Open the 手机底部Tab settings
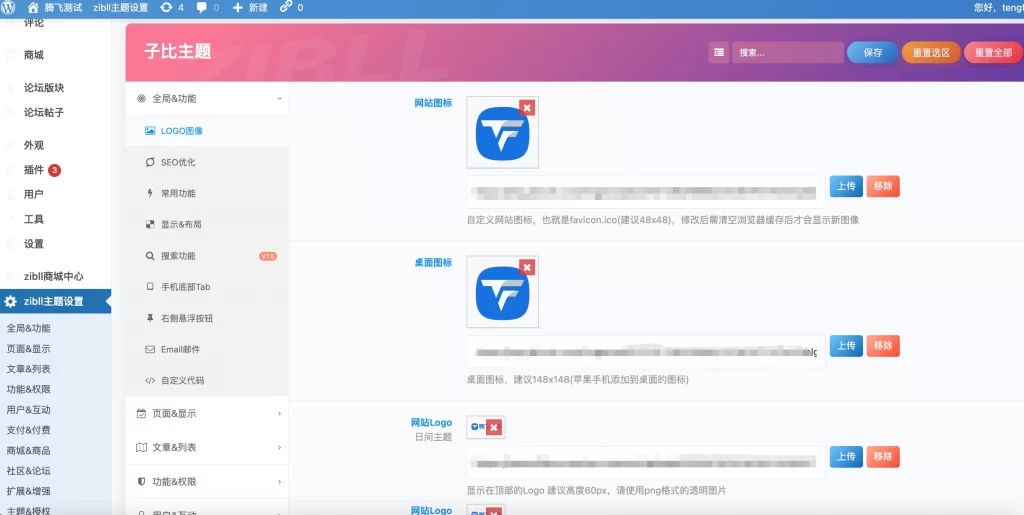Screen dimensions: 1024x515 pos(207,287)
